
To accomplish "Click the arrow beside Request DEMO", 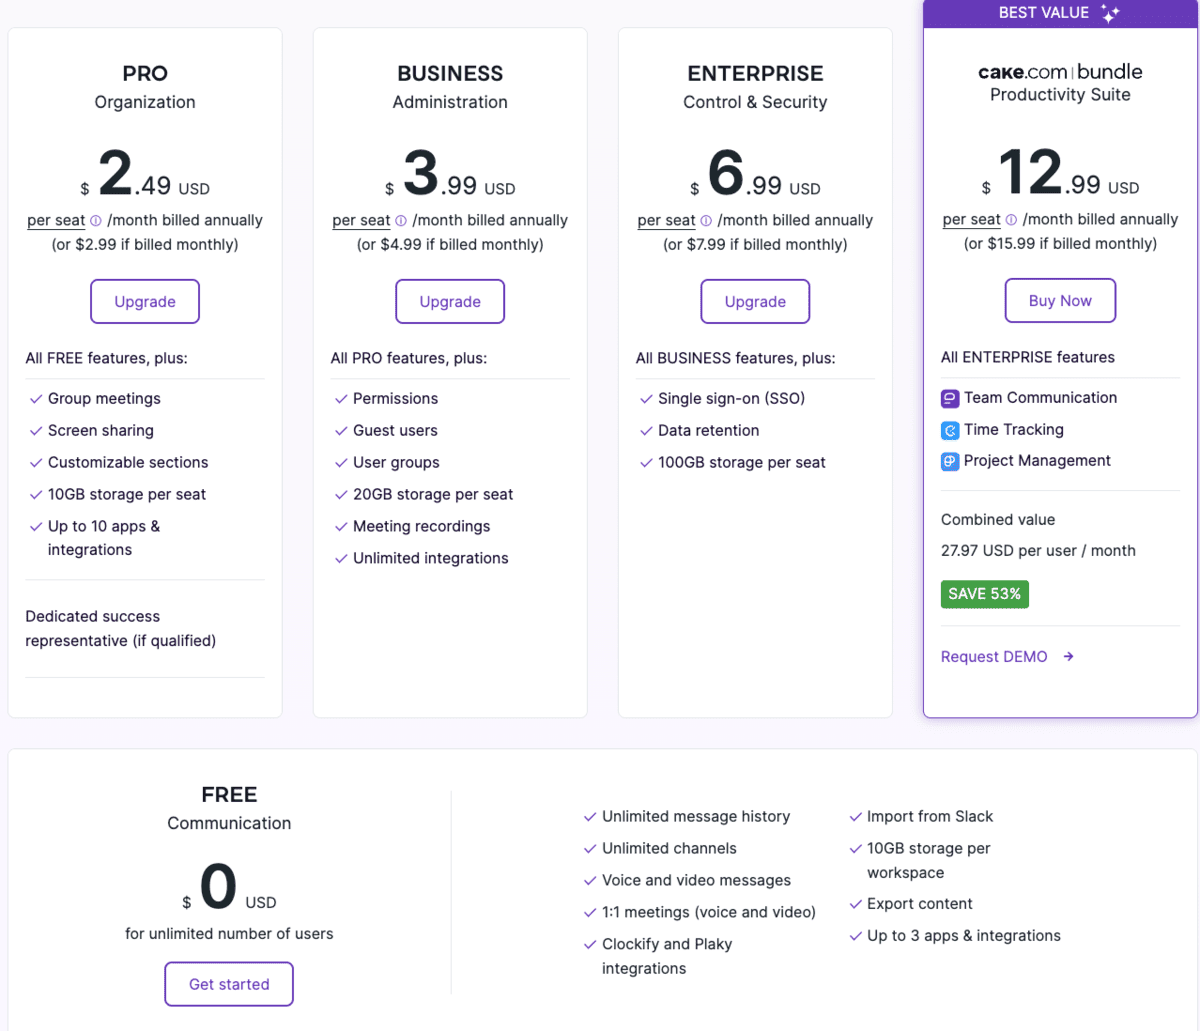I will click(1069, 657).
